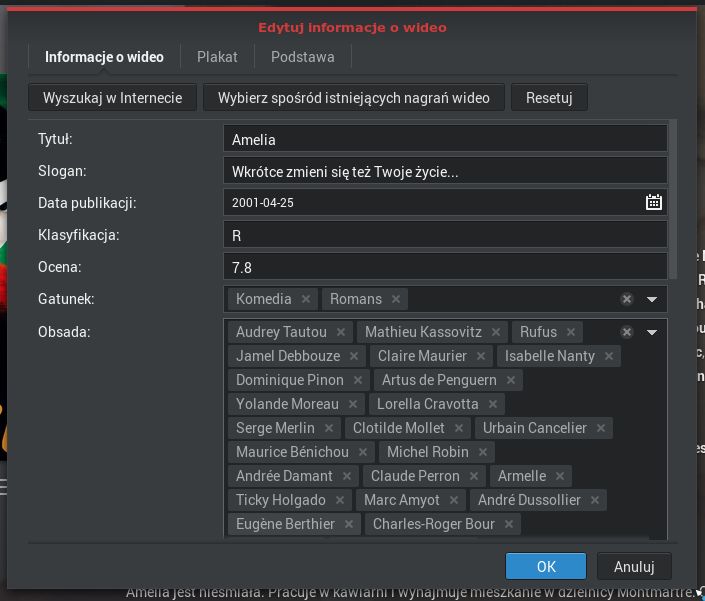Remove Claire Maurier from cast
The width and height of the screenshot is (705, 601).
[481, 356]
